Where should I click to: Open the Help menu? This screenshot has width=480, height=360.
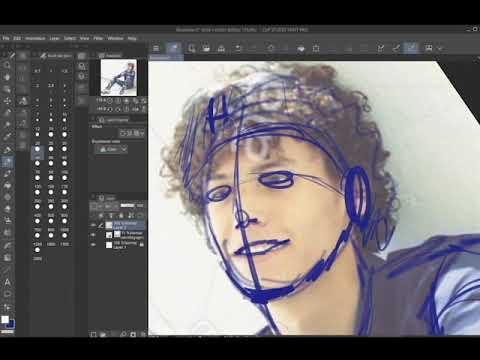[132, 38]
